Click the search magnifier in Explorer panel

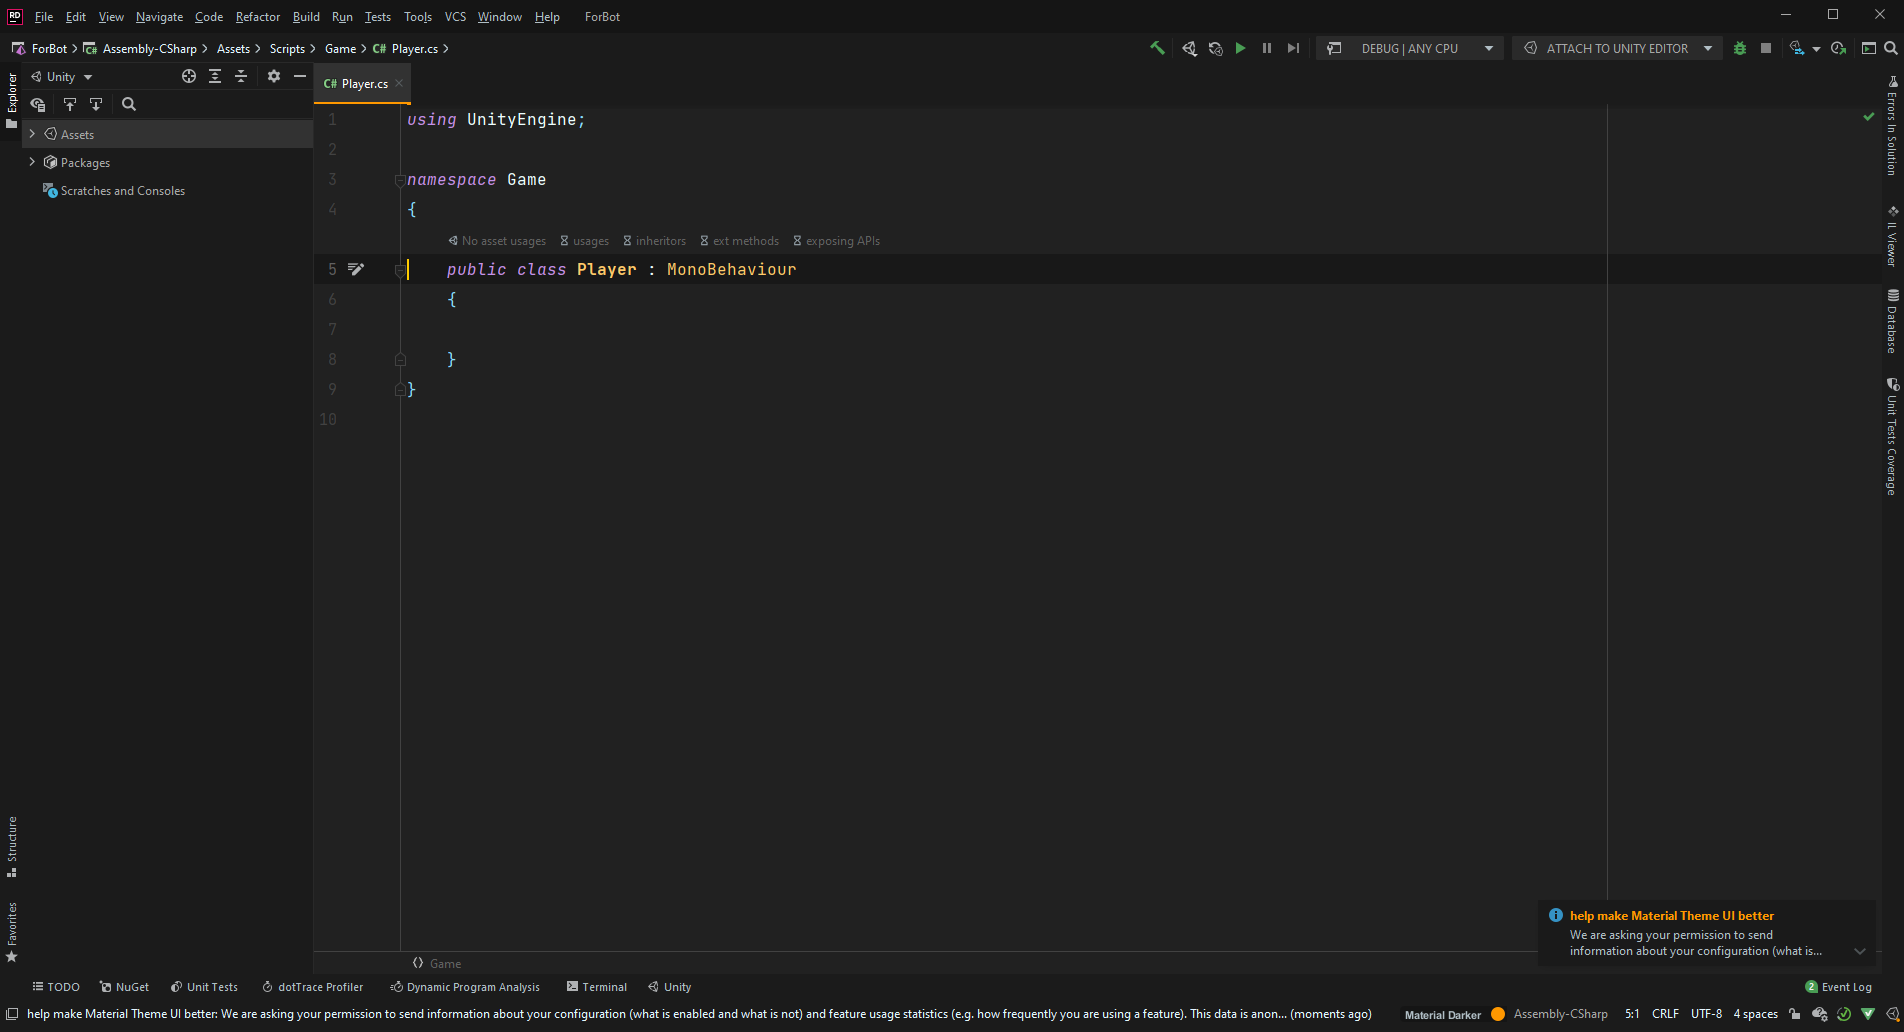(x=129, y=104)
